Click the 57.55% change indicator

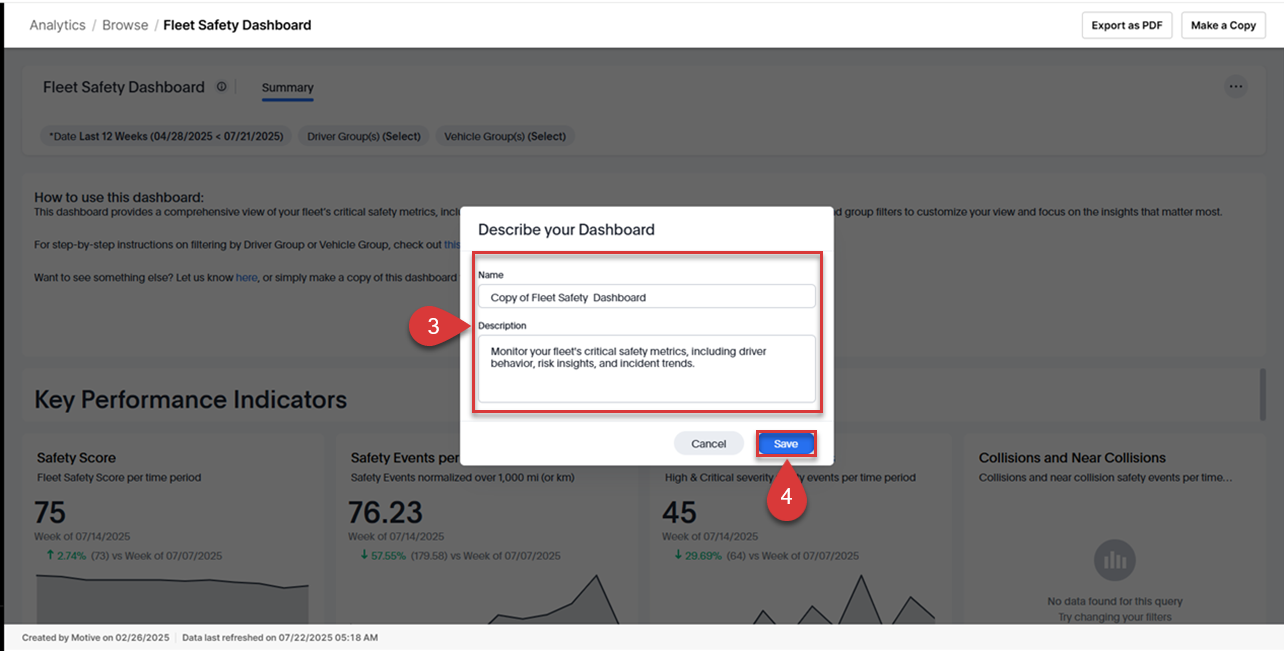point(383,556)
